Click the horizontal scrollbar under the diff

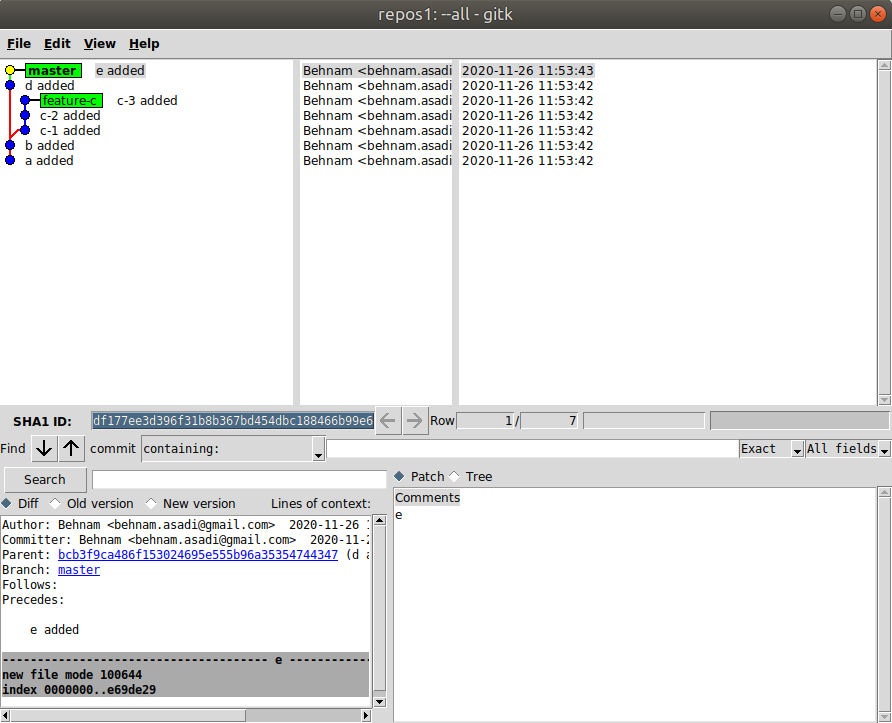tap(185, 715)
